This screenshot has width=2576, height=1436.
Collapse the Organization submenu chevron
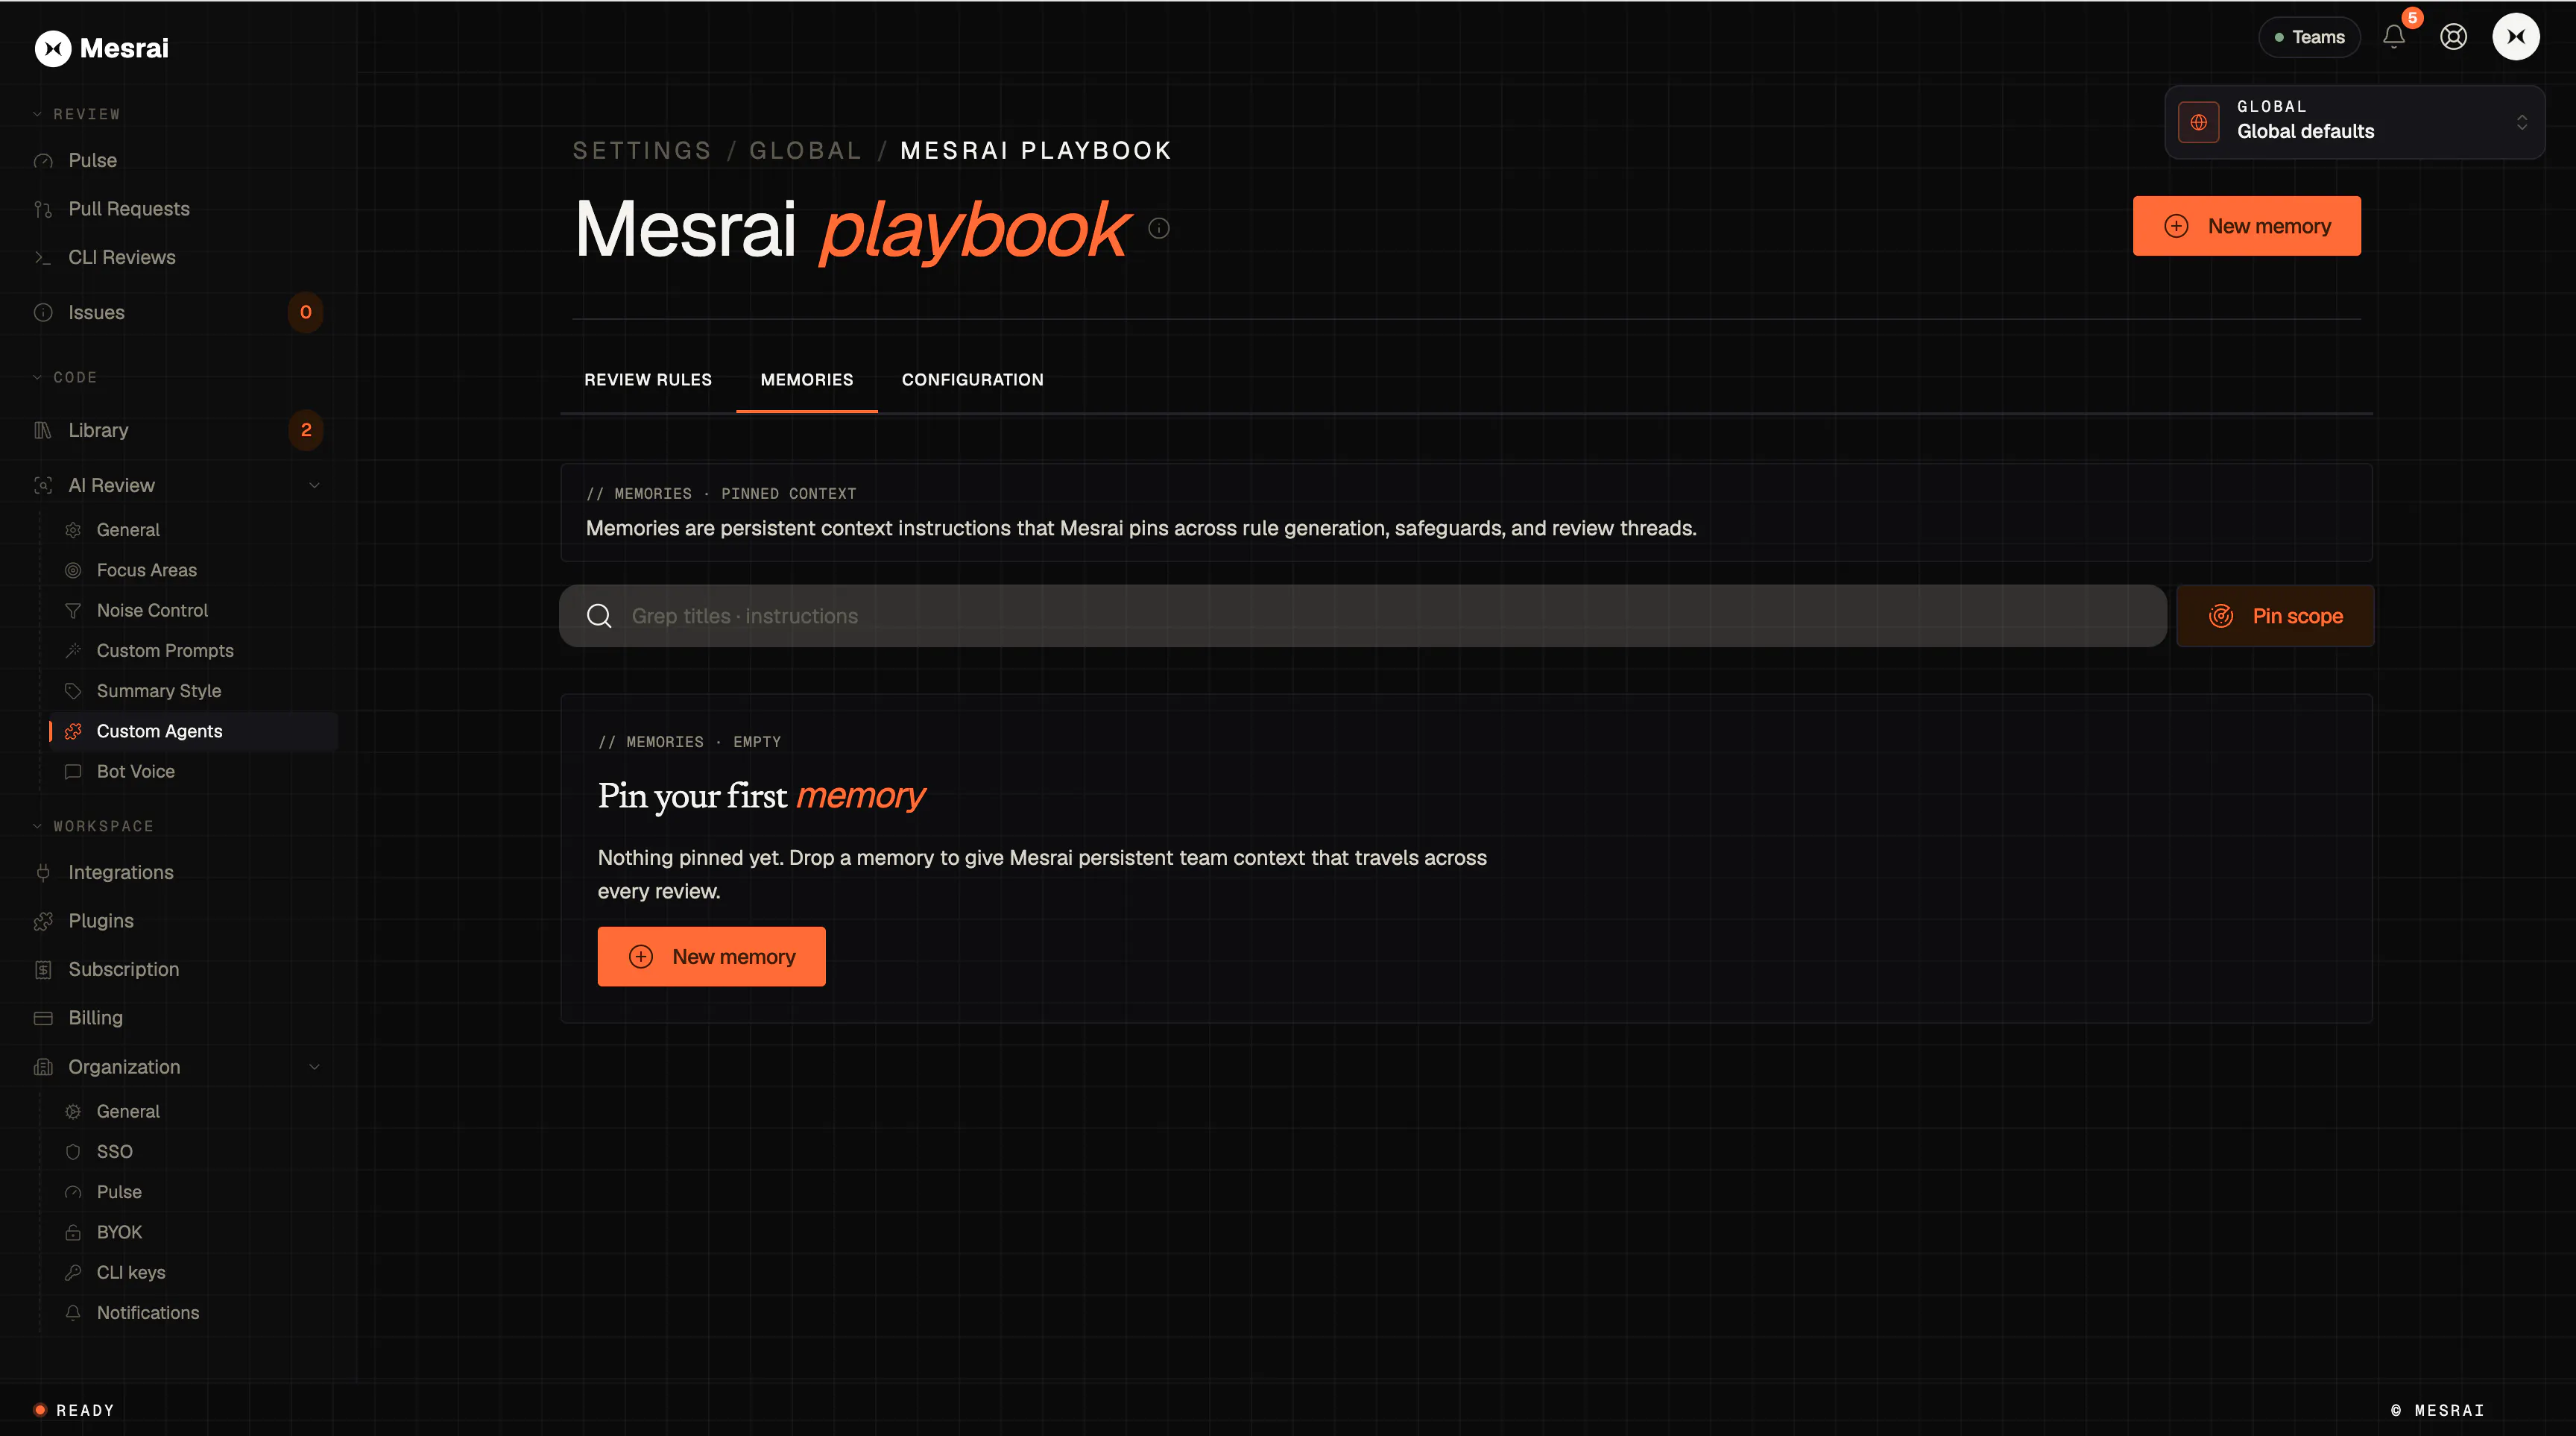click(x=314, y=1067)
